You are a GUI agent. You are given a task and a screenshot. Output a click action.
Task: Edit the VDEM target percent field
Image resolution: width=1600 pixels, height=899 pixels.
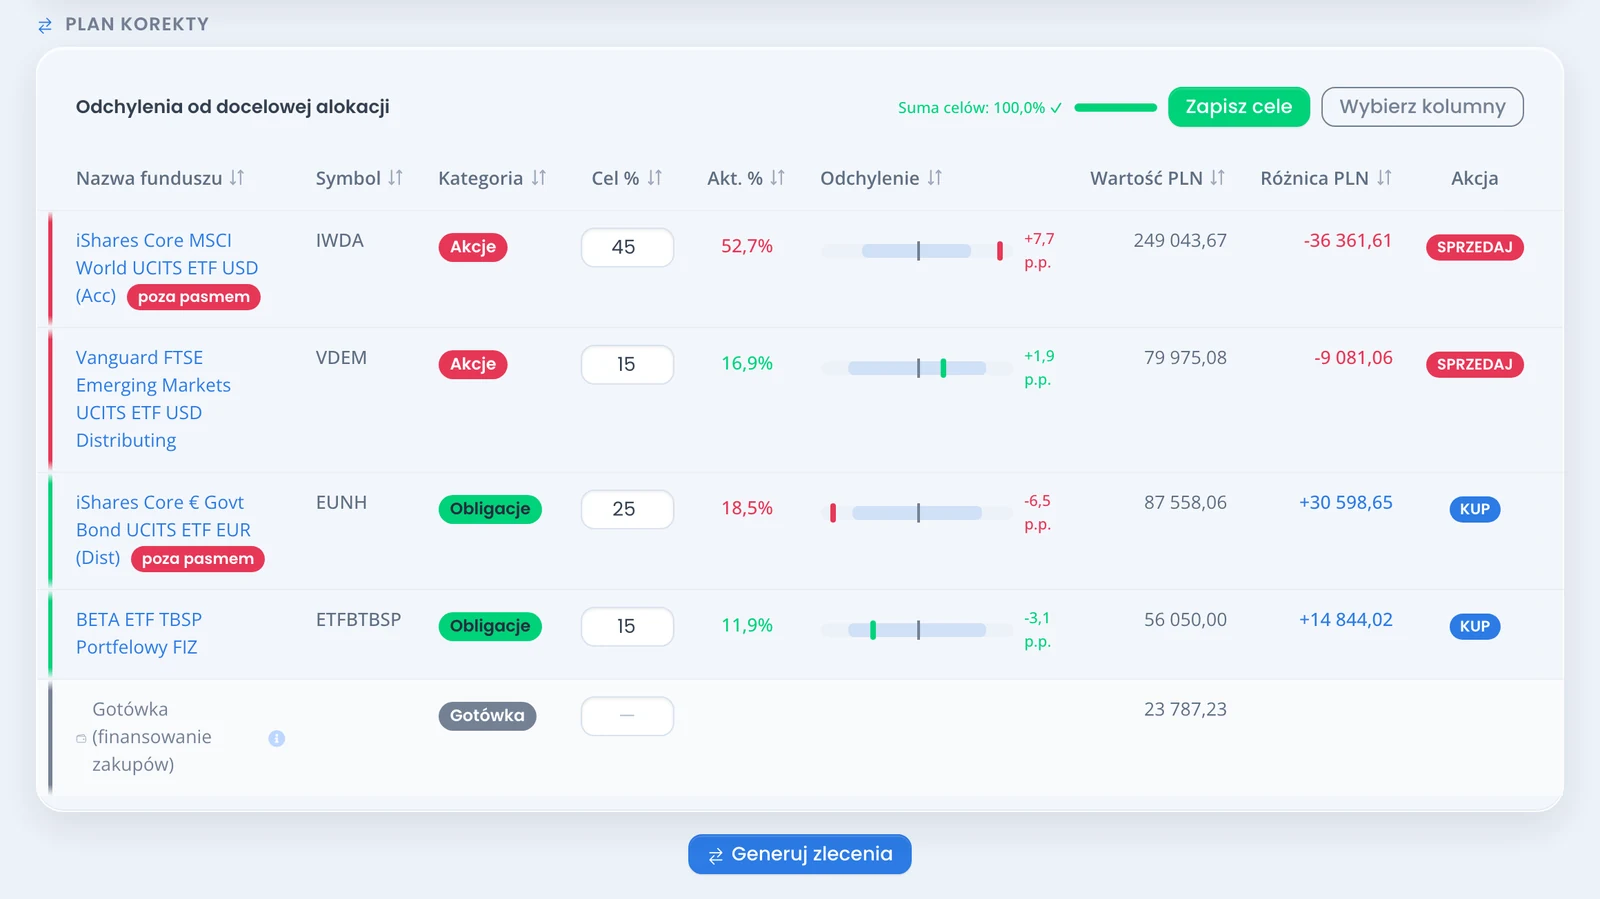pyautogui.click(x=627, y=364)
